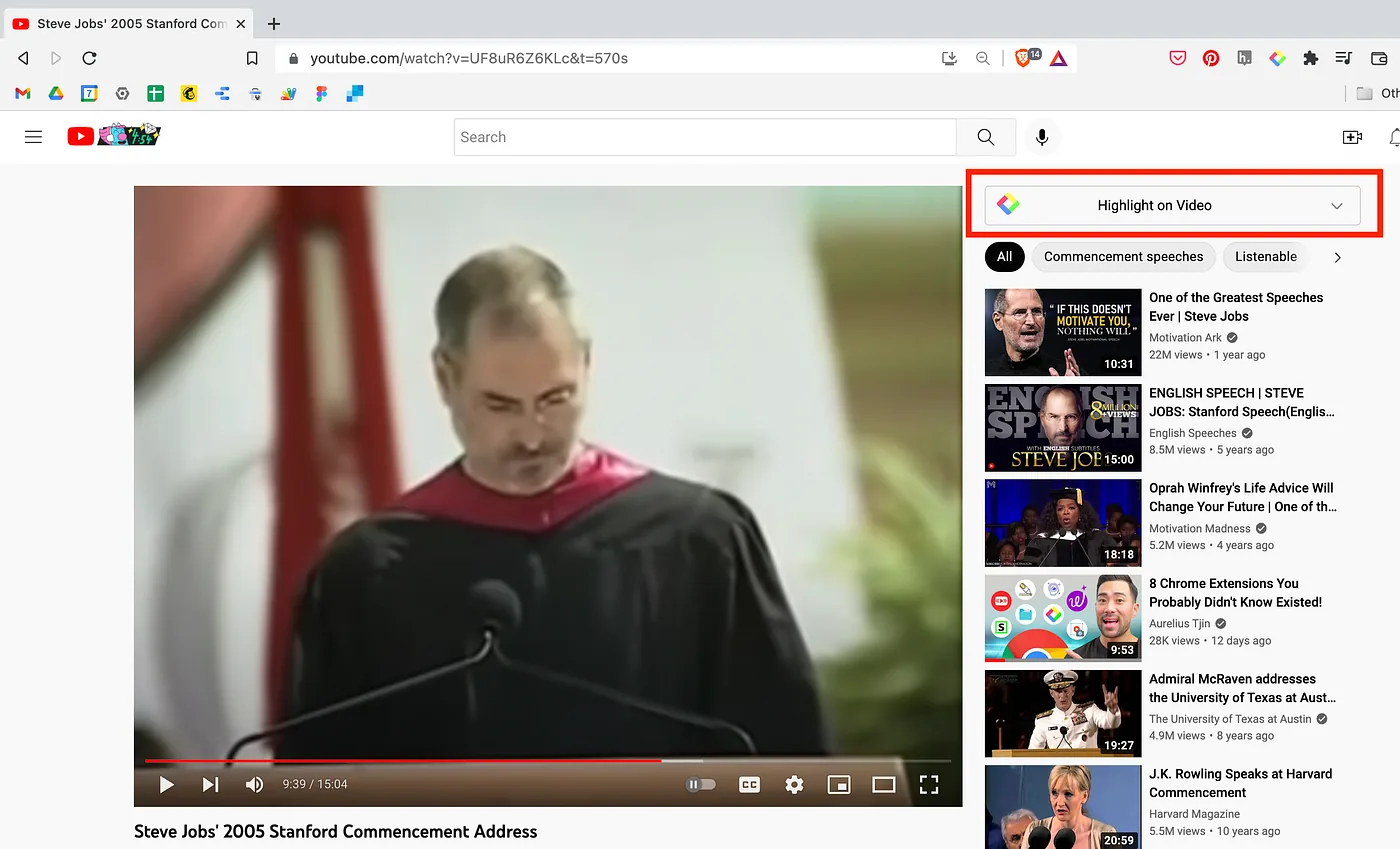Open the Mailchimp bookmark

pyautogui.click(x=188, y=93)
